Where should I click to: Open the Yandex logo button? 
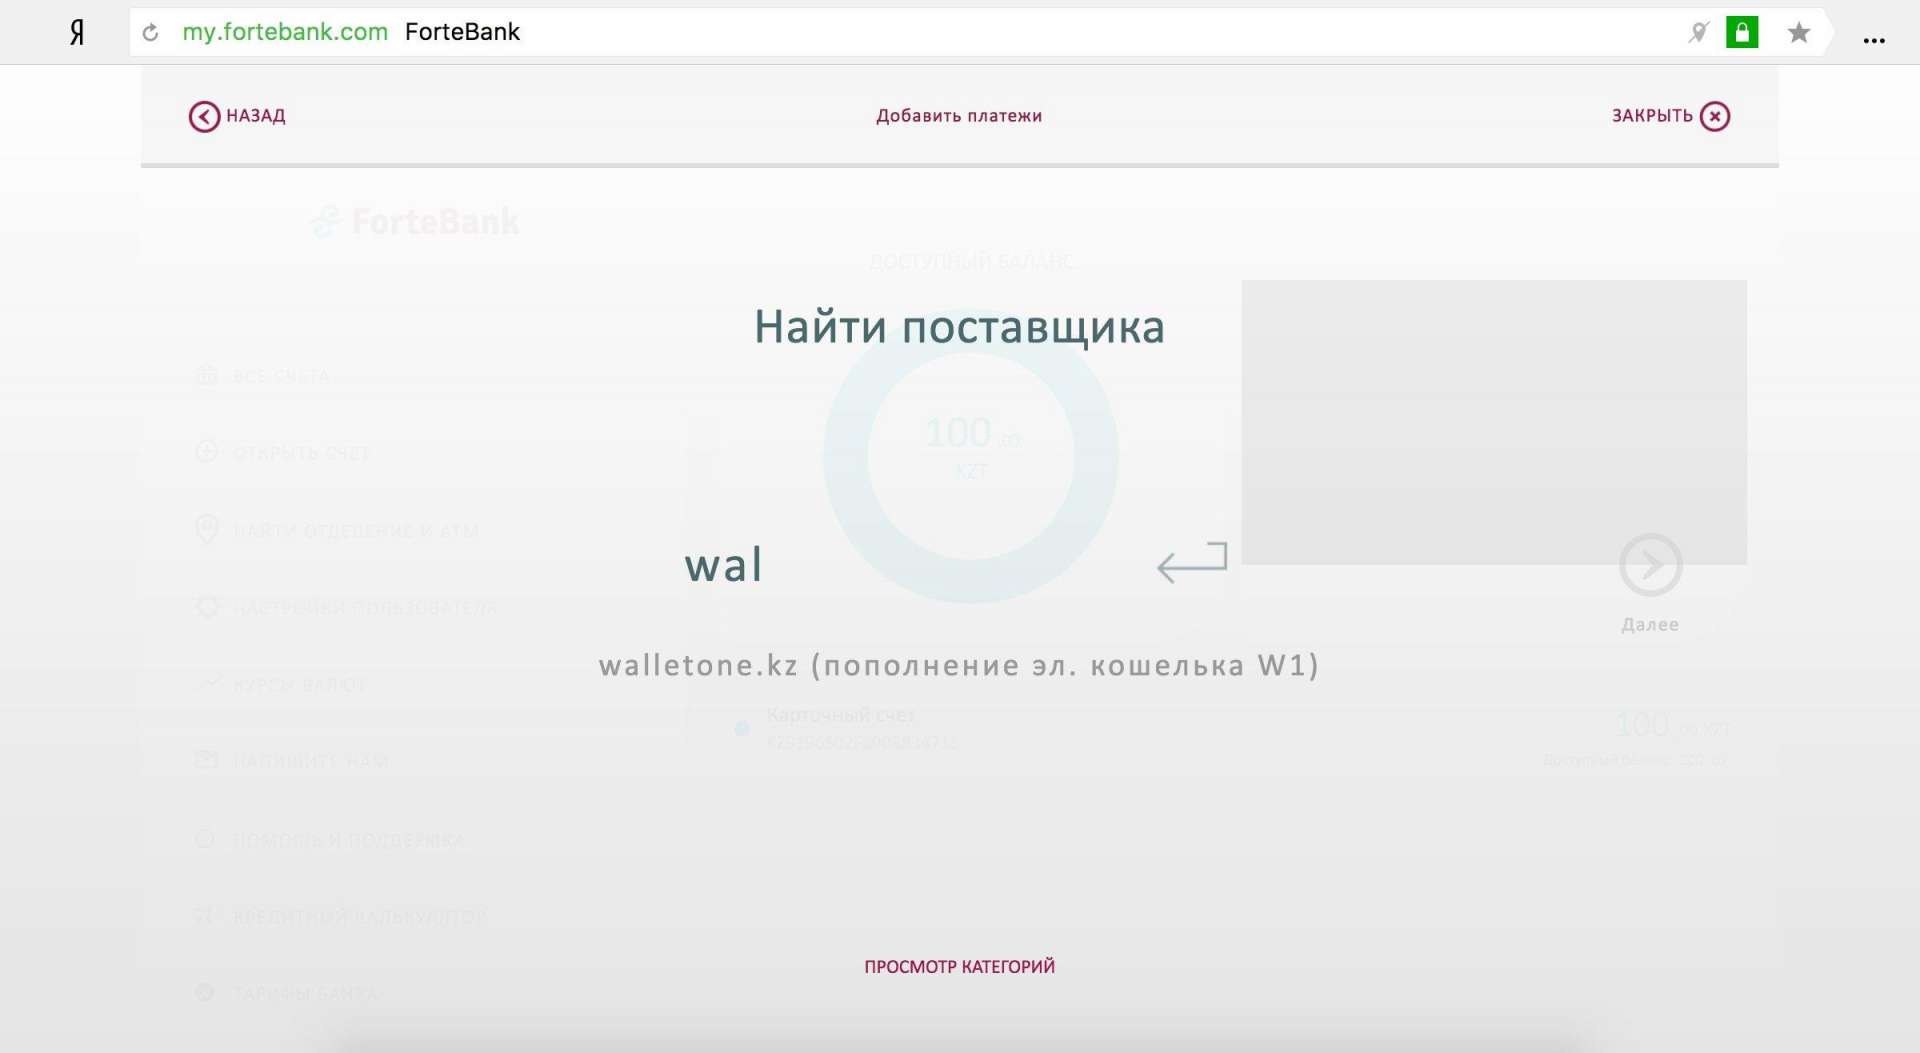[x=77, y=33]
